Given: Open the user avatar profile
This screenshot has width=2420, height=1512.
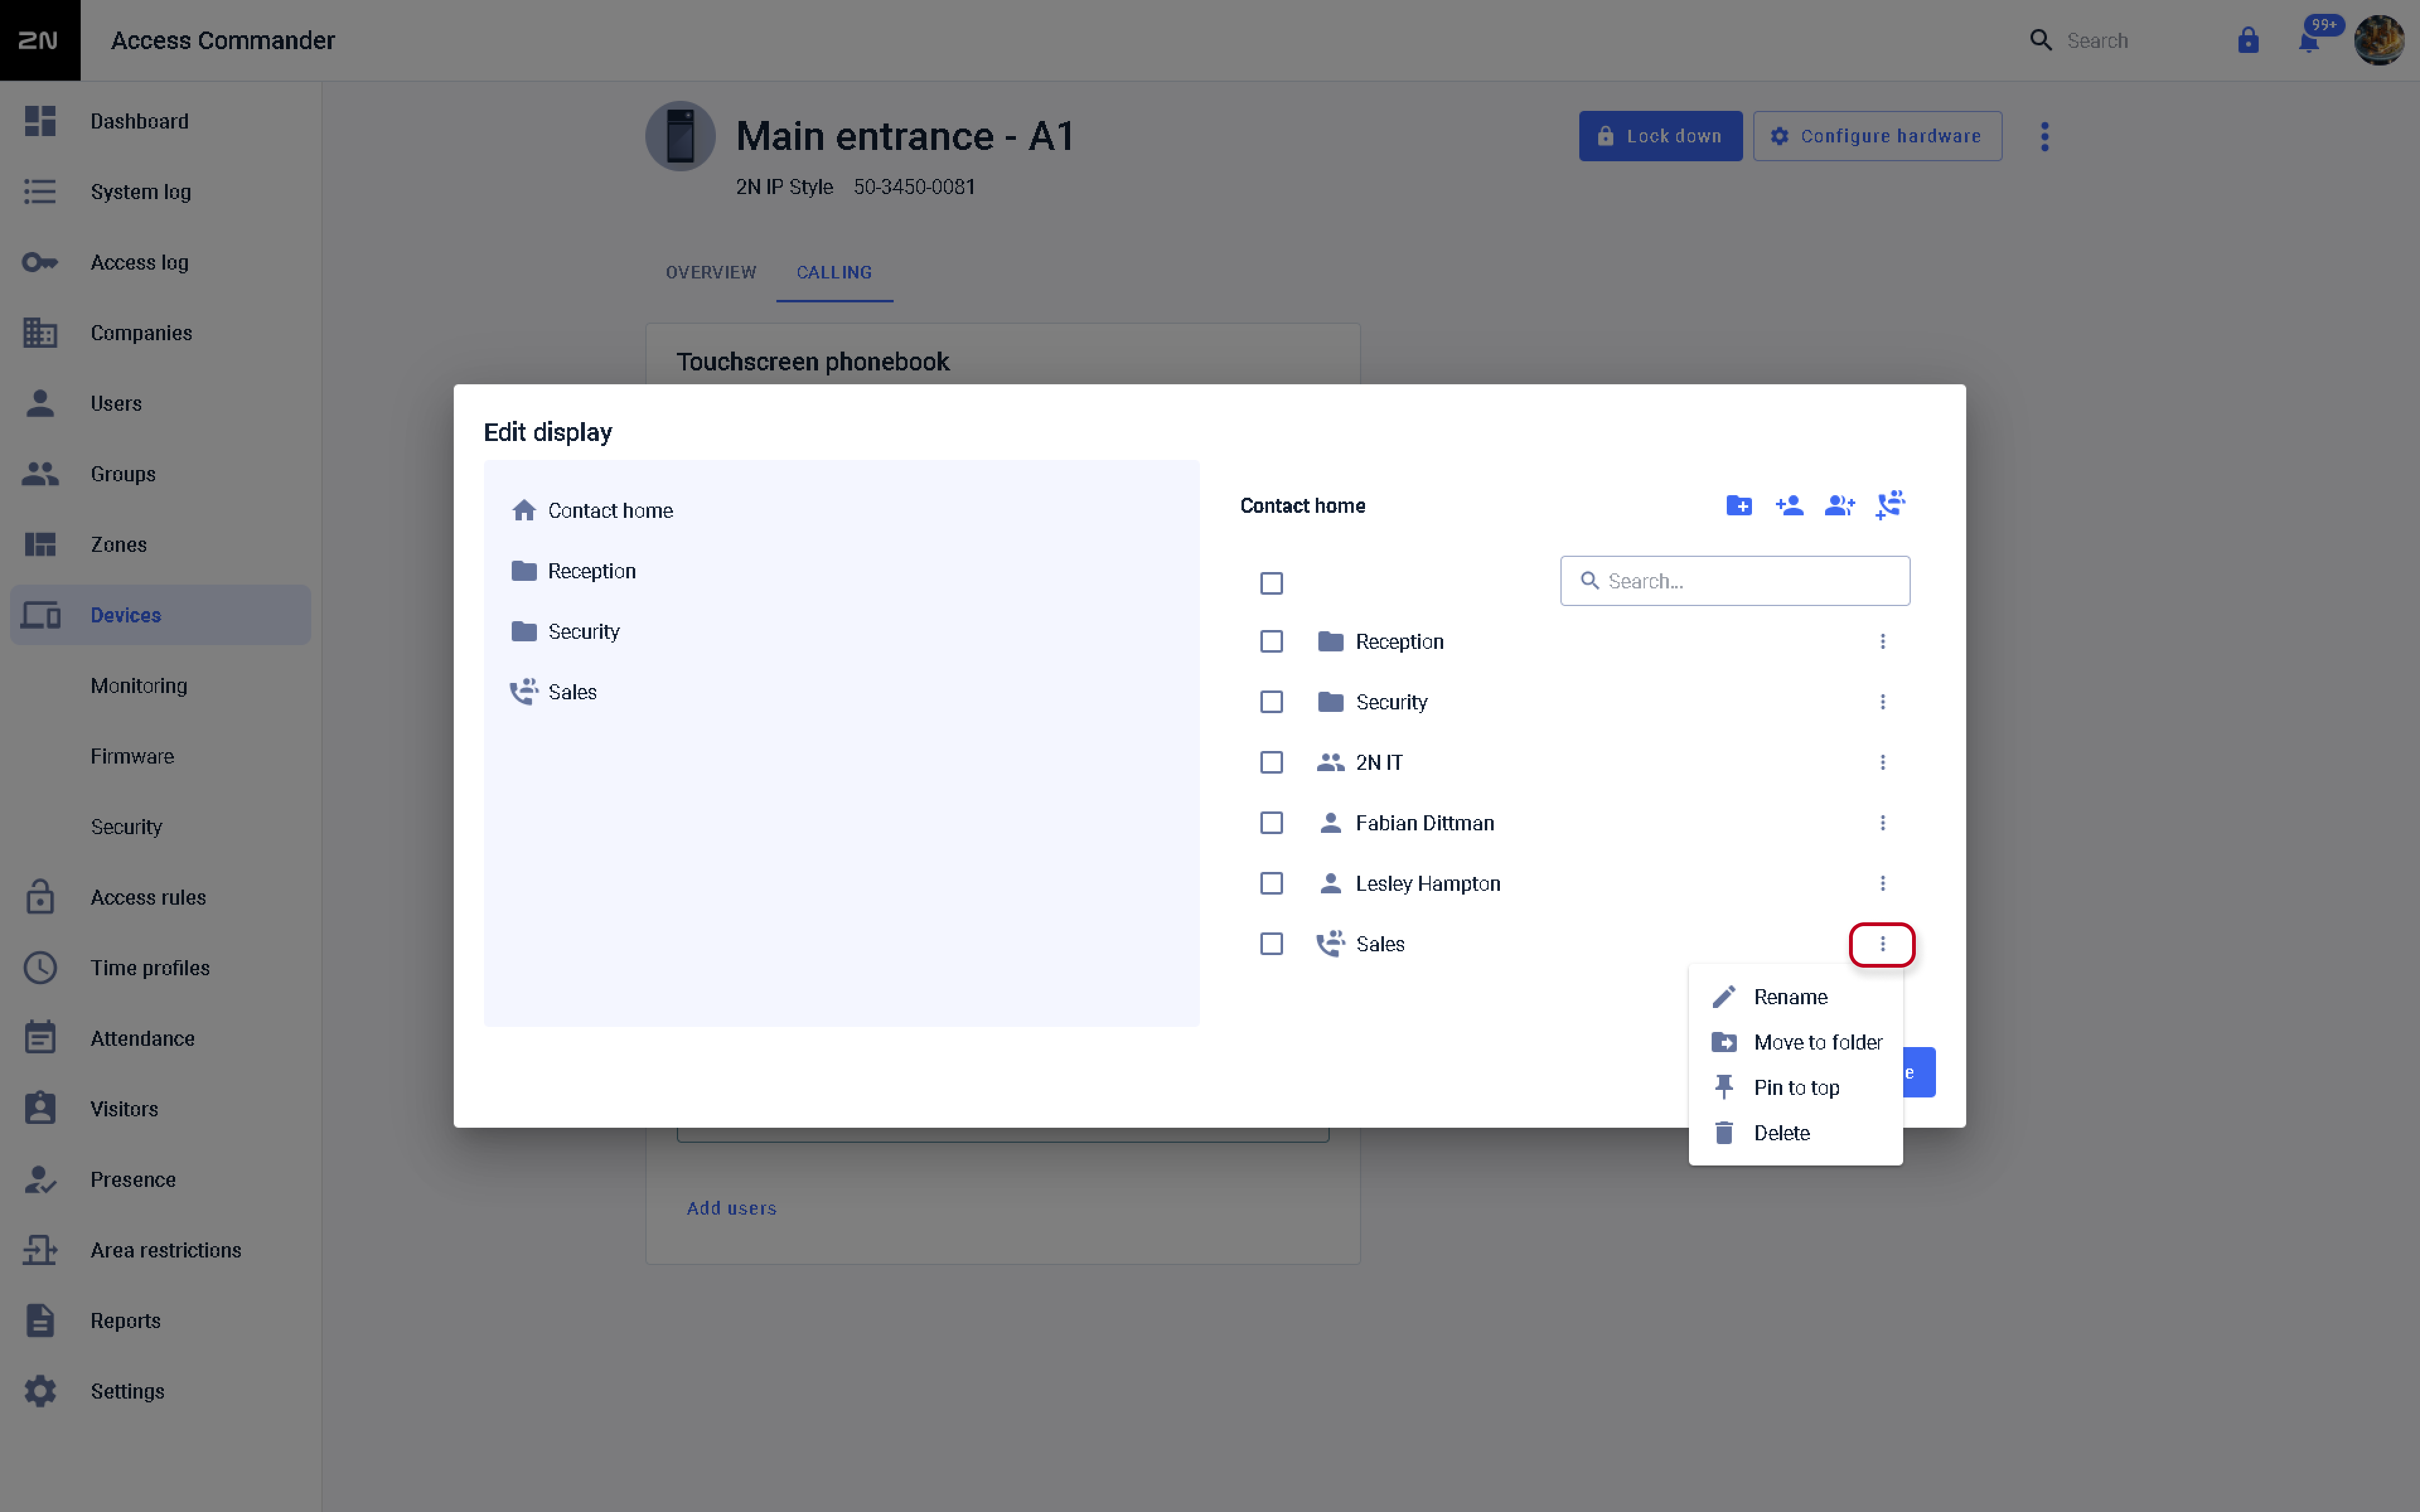Looking at the screenshot, I should 2379,40.
